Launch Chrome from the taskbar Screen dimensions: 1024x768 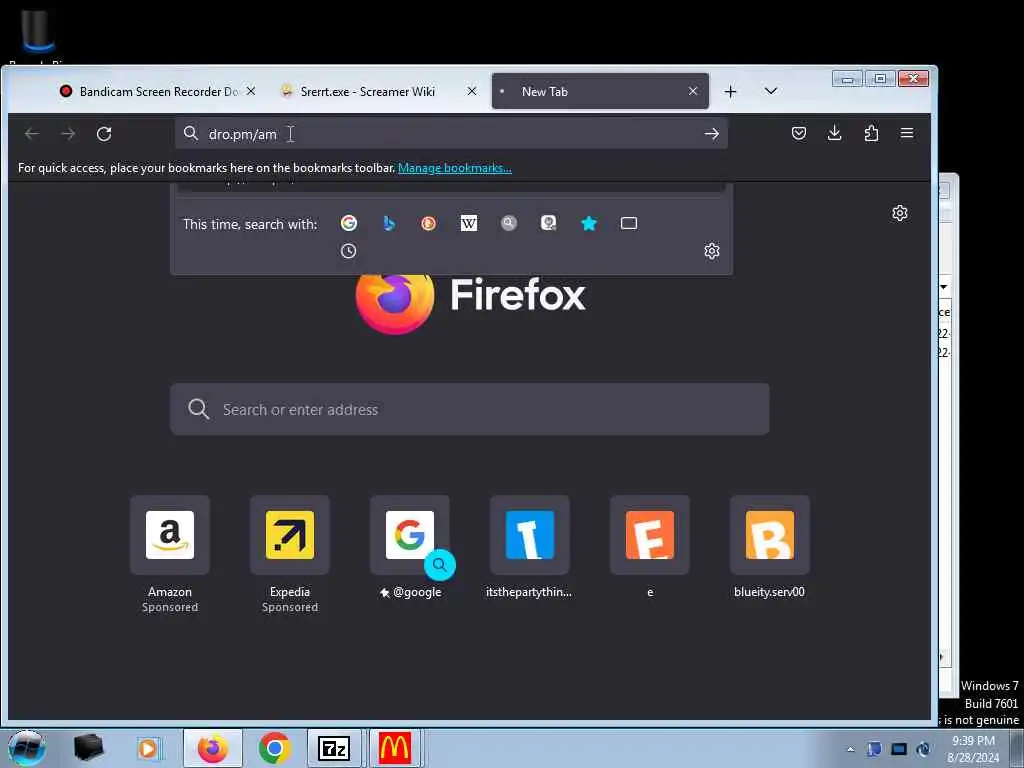[x=274, y=748]
